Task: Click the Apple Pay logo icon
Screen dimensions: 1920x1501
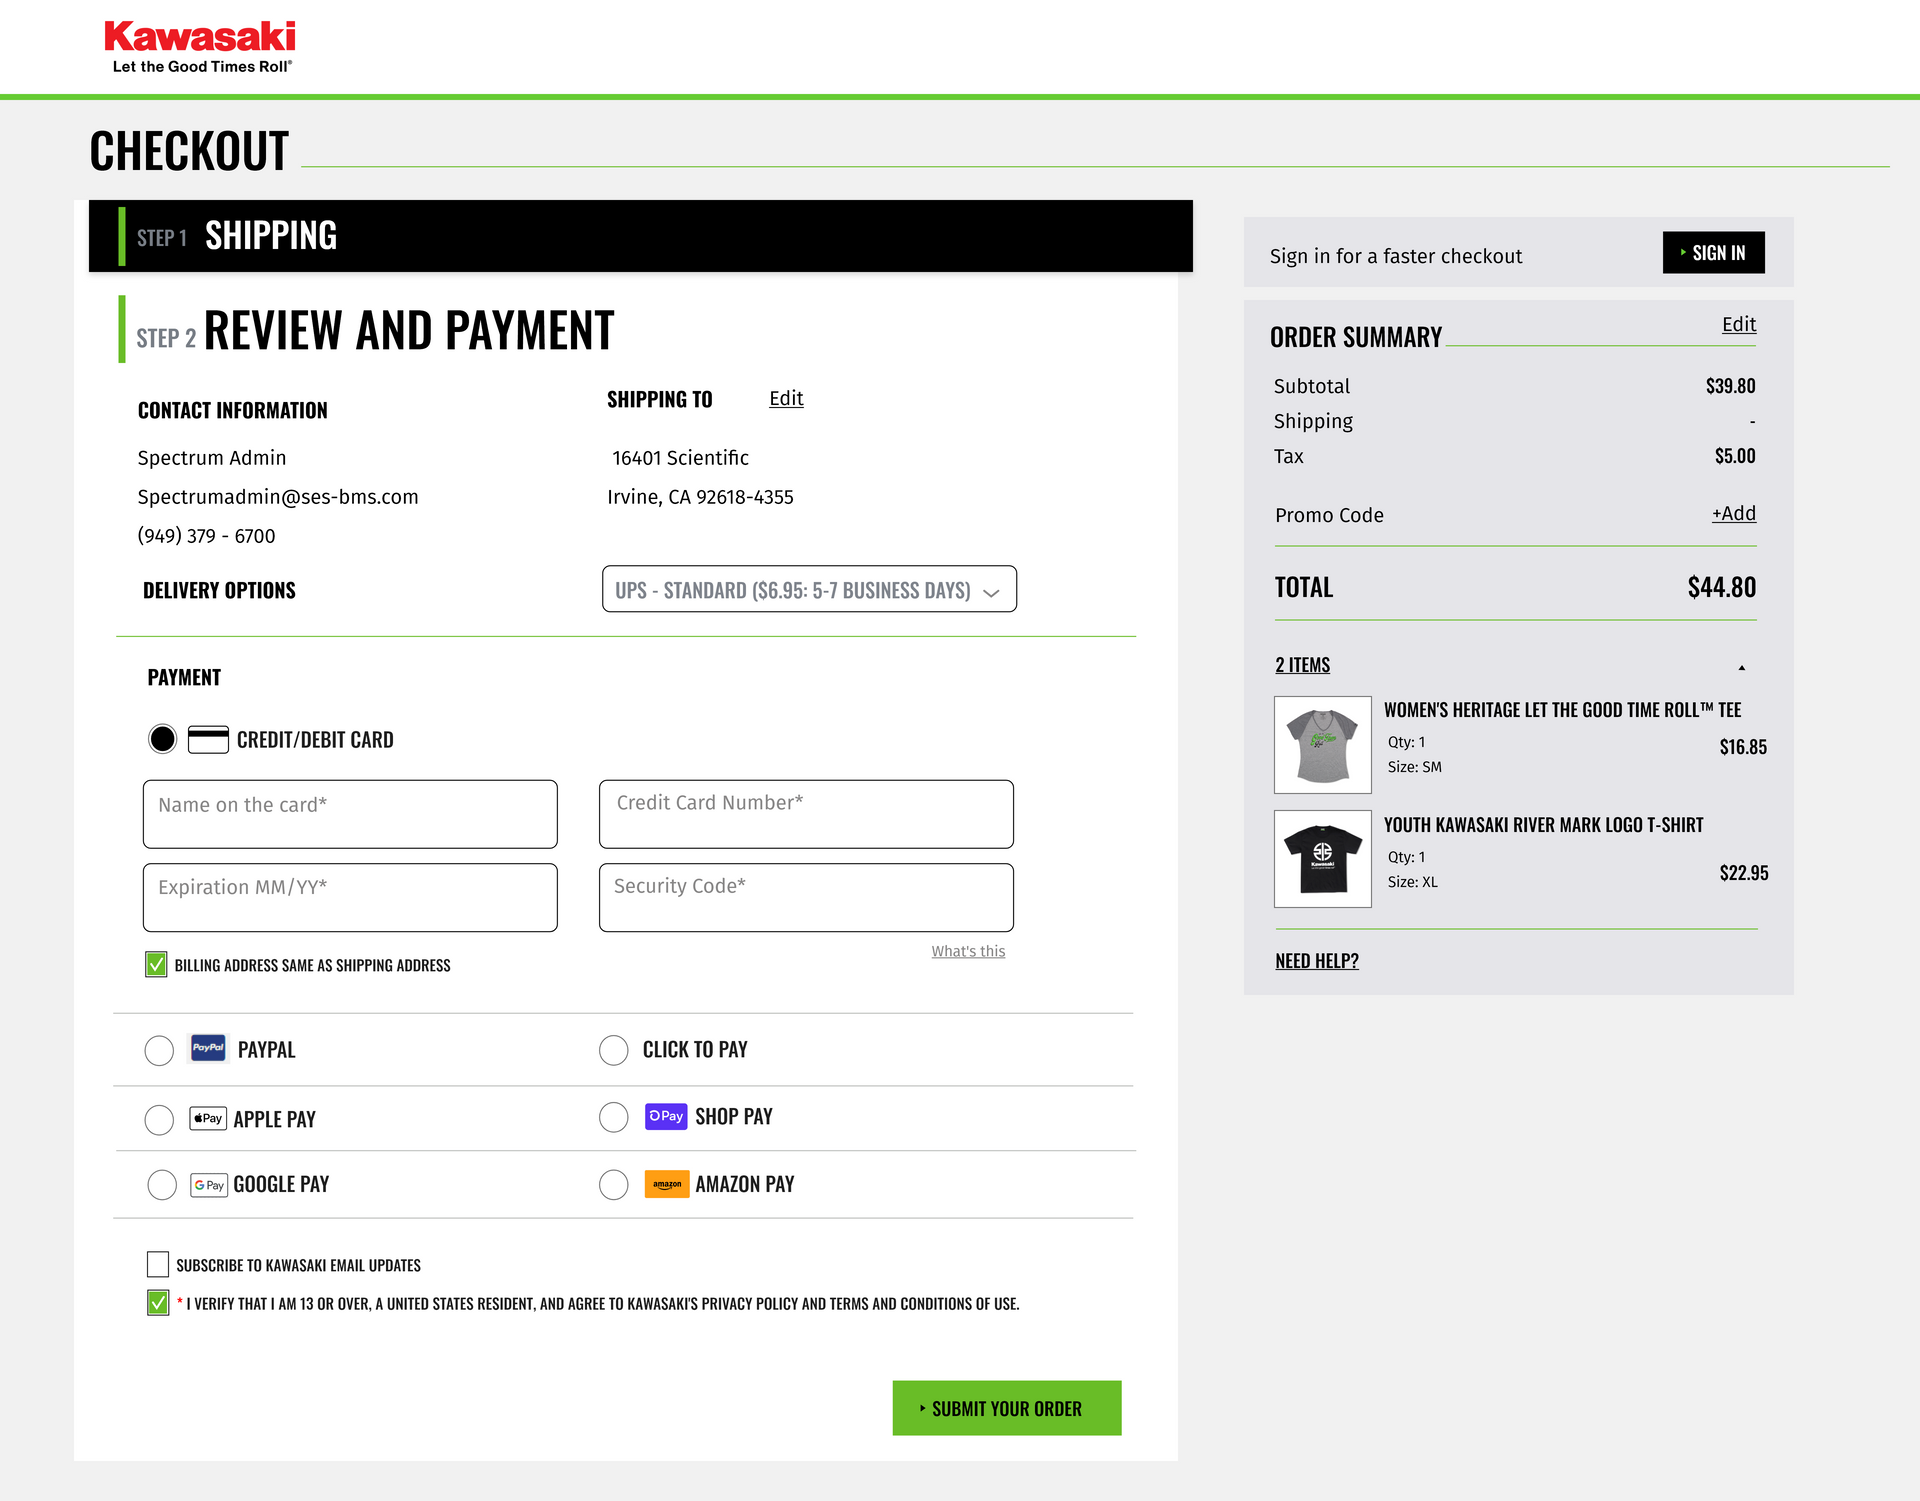Action: (x=208, y=1118)
